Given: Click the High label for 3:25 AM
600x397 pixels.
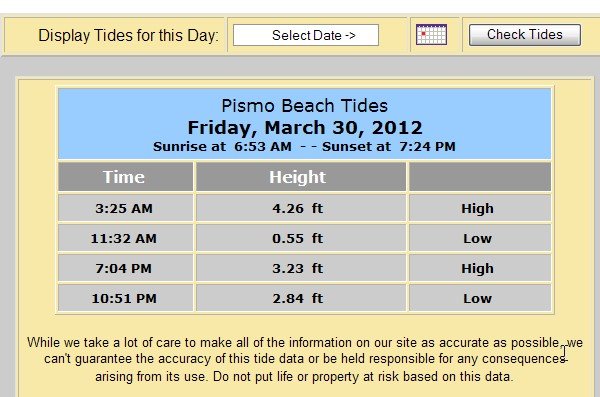Looking at the screenshot, I should [x=477, y=209].
